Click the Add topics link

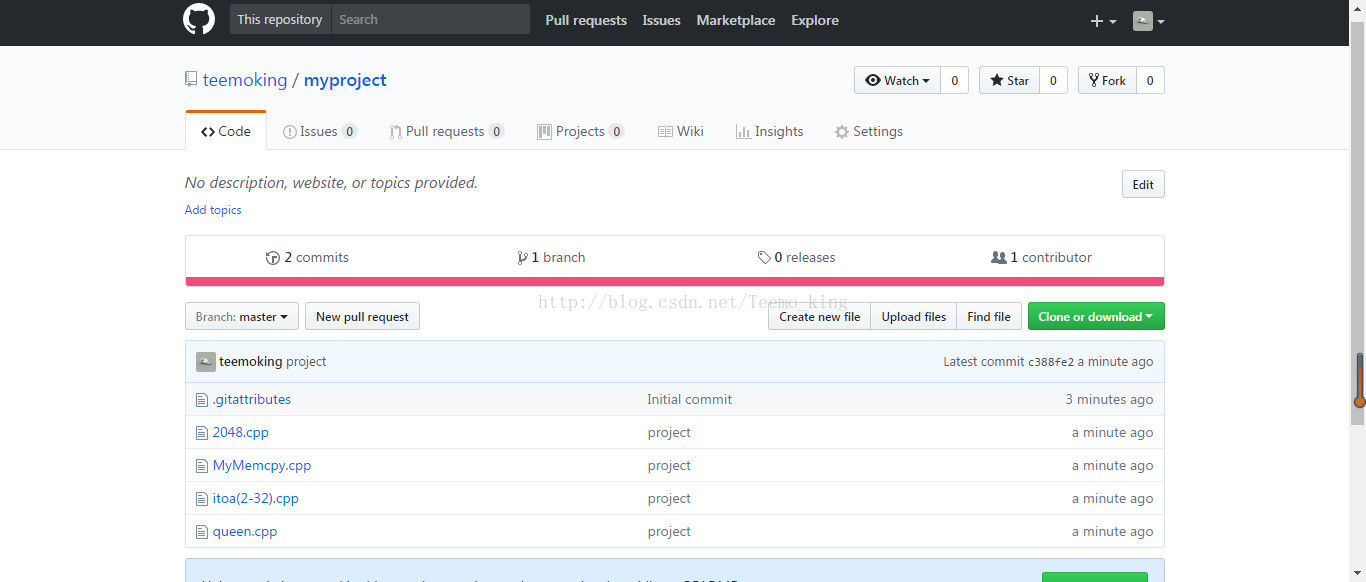point(213,210)
